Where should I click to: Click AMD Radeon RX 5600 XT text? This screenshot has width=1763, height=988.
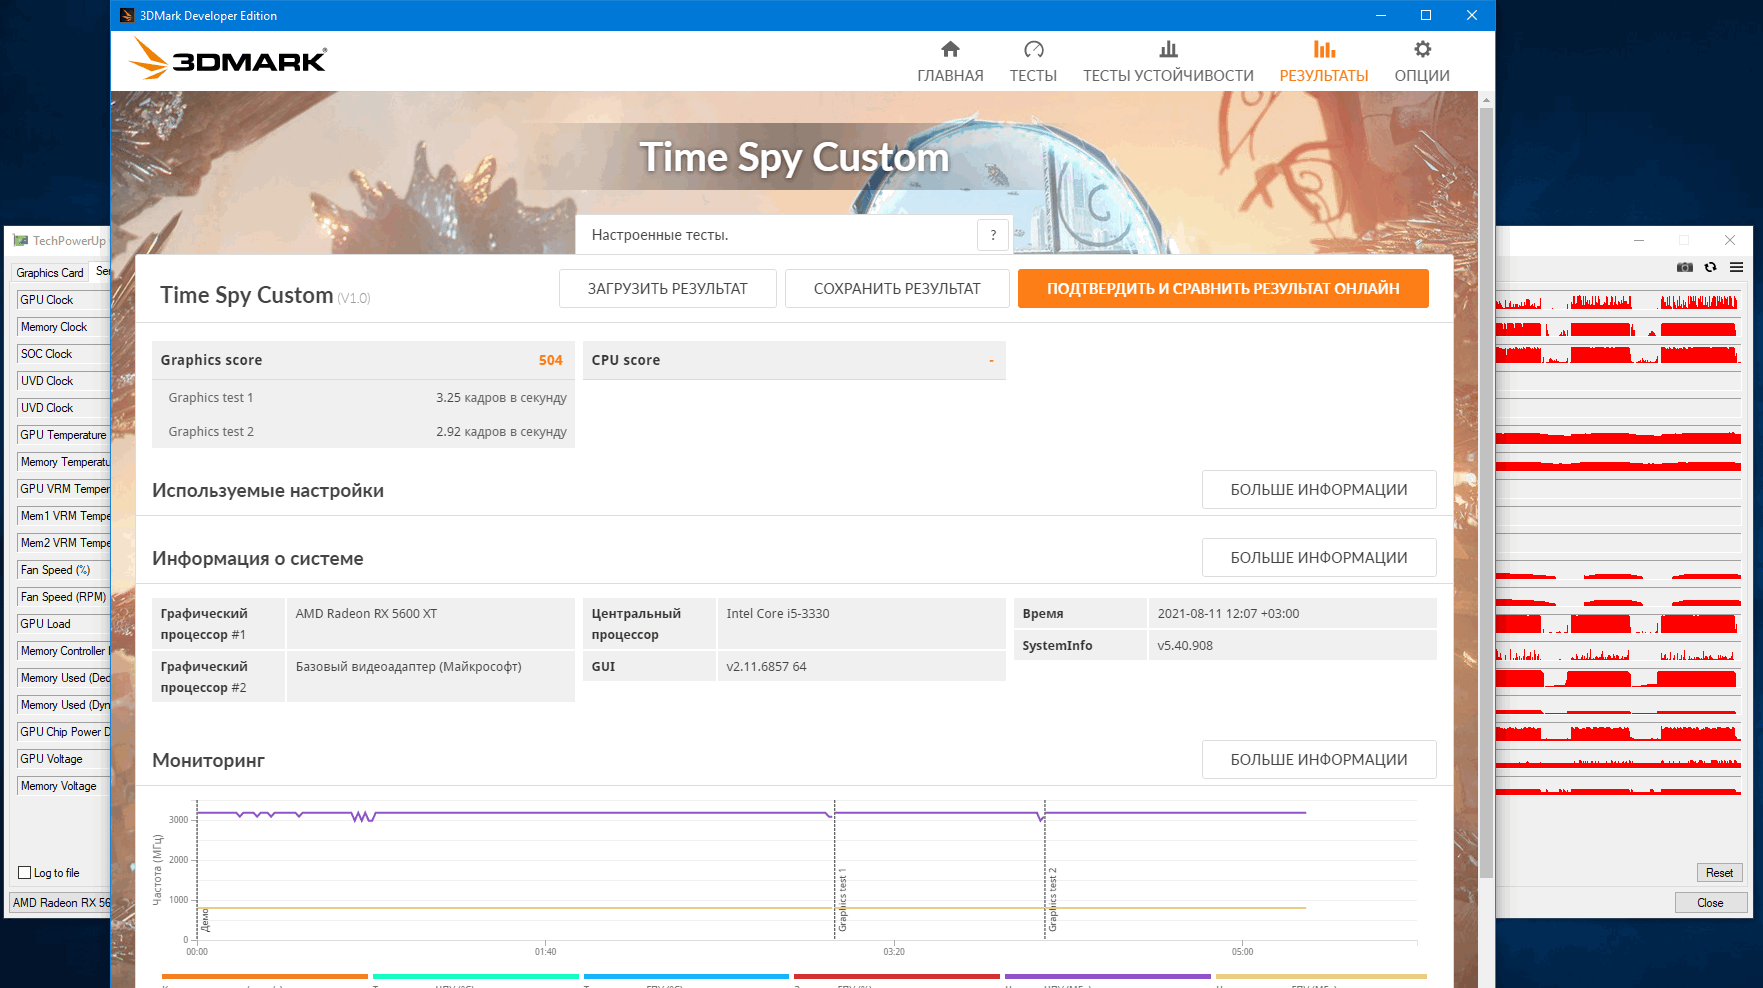(x=366, y=614)
